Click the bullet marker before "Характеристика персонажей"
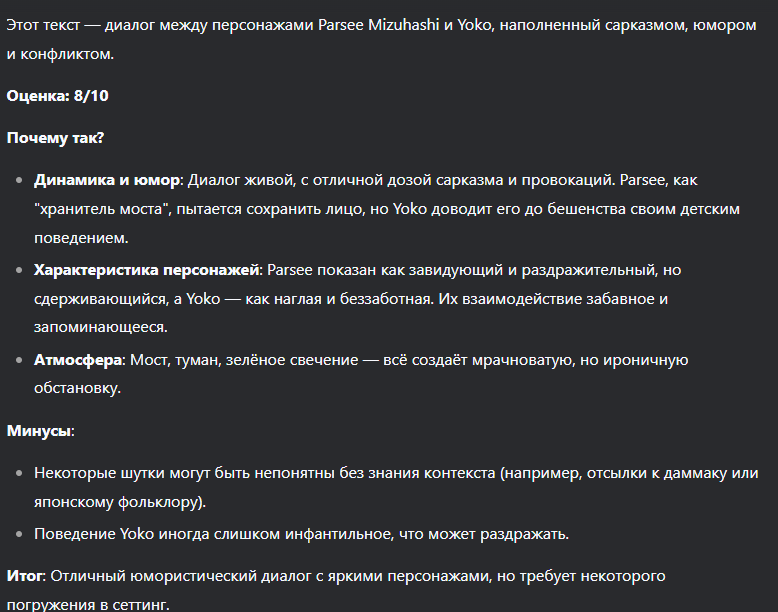778x612 pixels. coord(19,270)
